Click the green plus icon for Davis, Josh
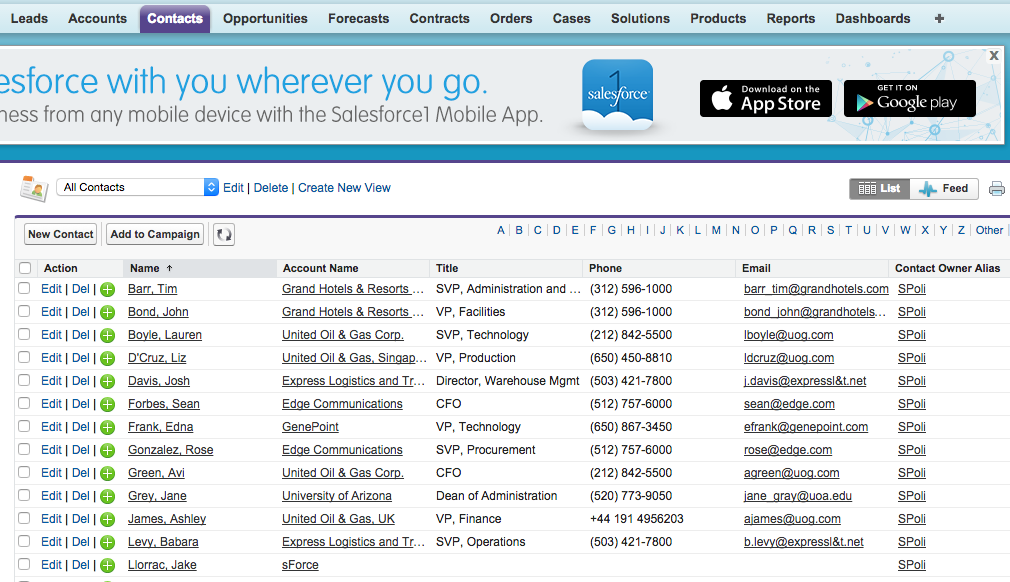The height and width of the screenshot is (582, 1010). pyautogui.click(x=108, y=382)
